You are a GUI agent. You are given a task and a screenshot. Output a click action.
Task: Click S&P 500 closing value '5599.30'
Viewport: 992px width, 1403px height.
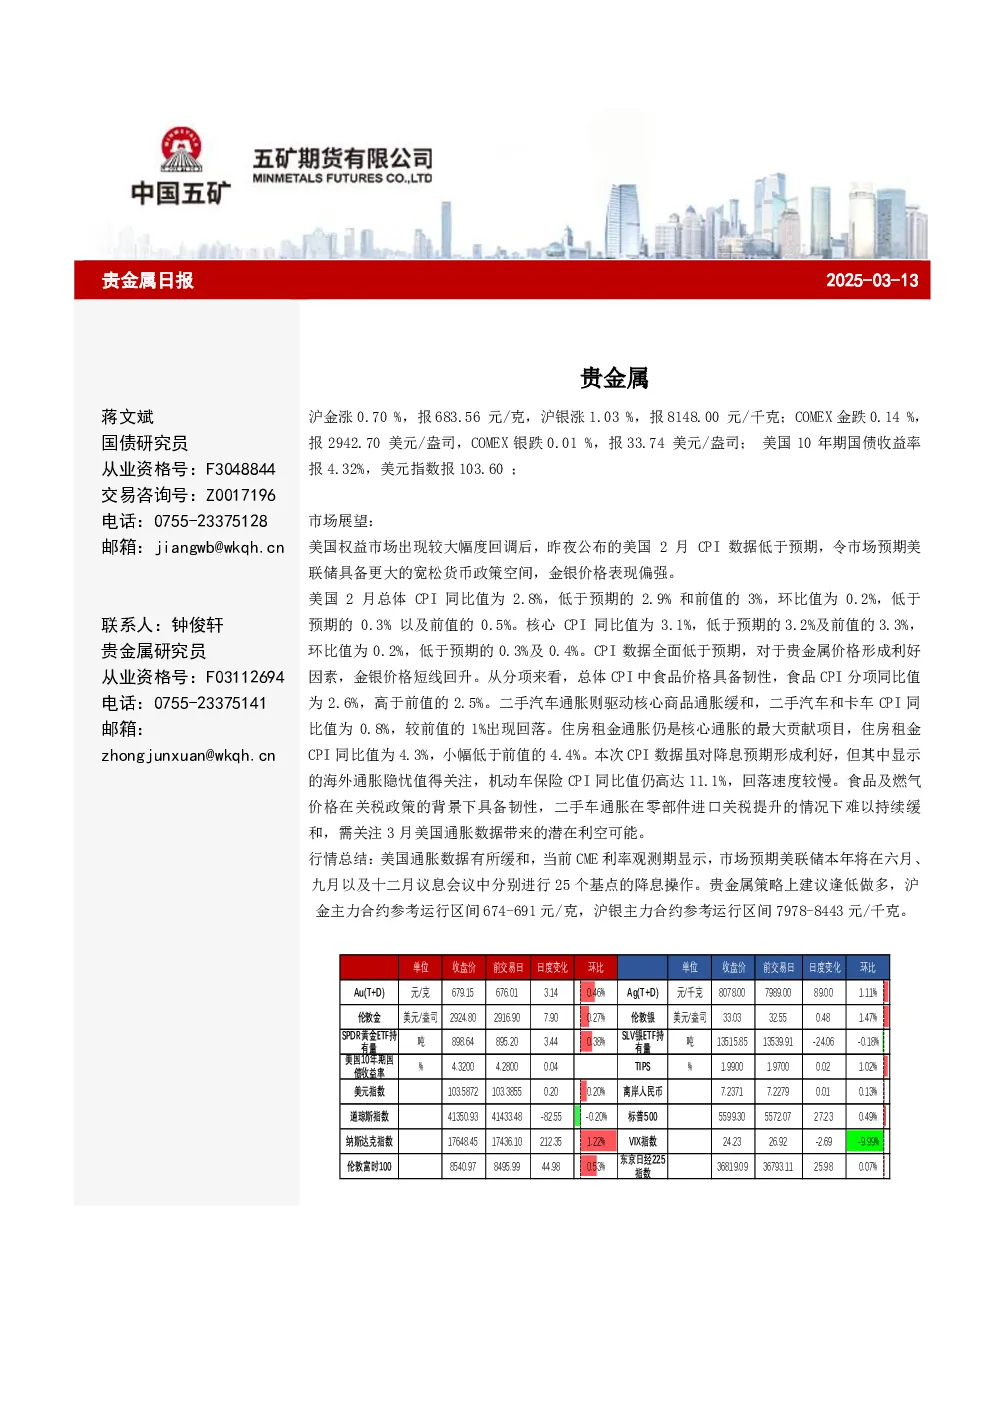click(732, 1117)
